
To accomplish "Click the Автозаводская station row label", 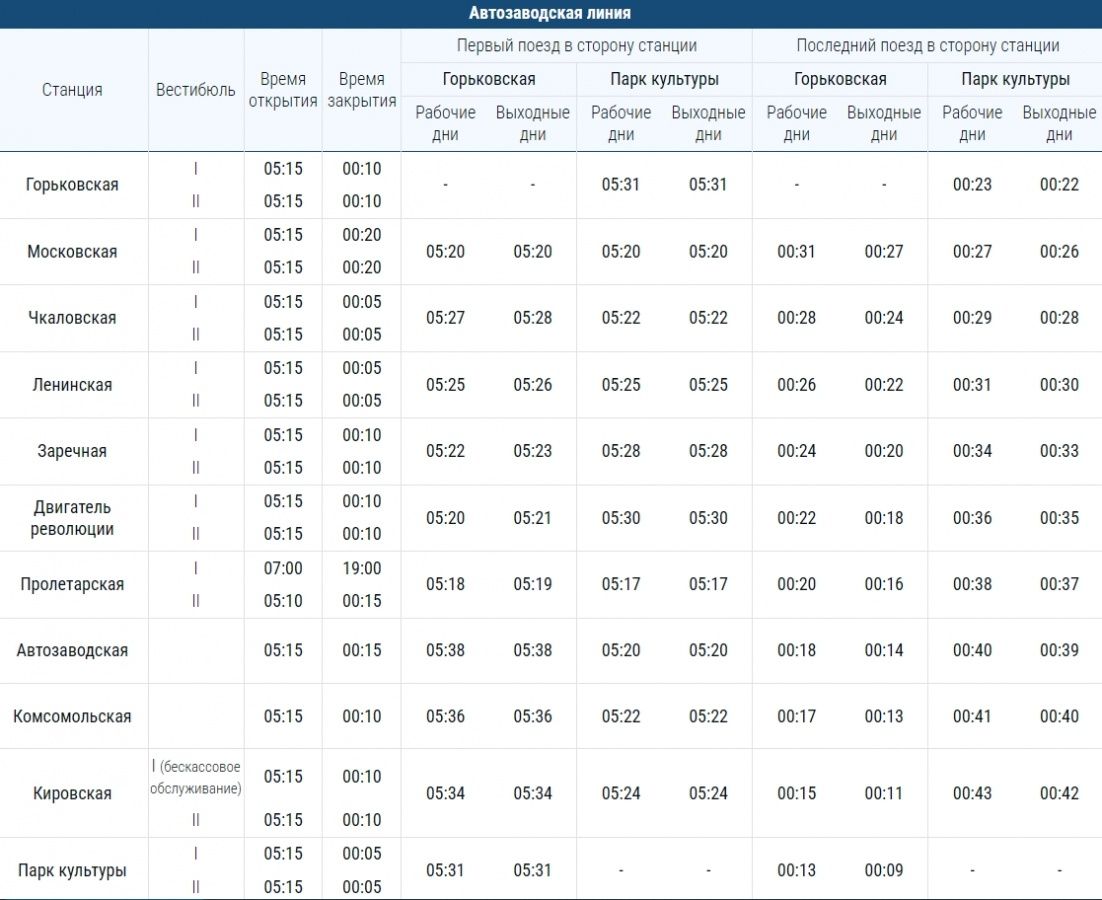I will 72,650.
